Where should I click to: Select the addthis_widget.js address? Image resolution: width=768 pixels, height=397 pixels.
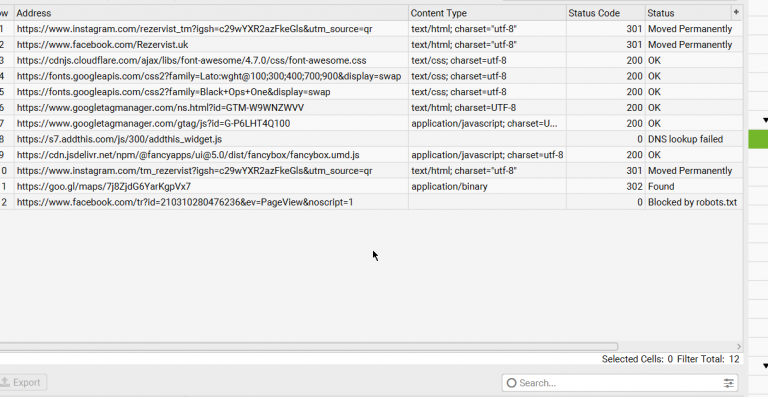[119, 139]
